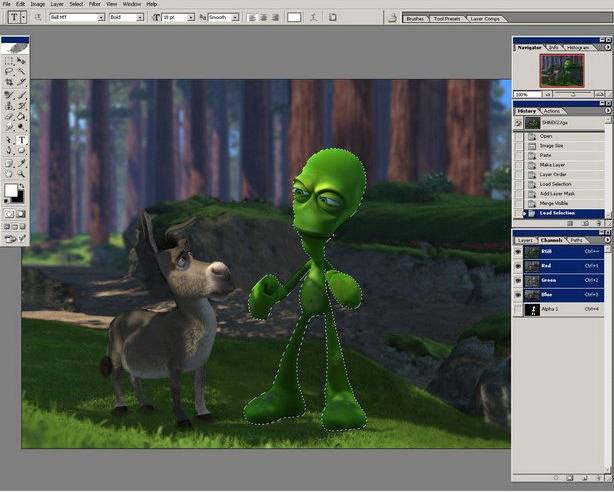Select the Path Selection tool
614x492 pixels.
point(9,140)
